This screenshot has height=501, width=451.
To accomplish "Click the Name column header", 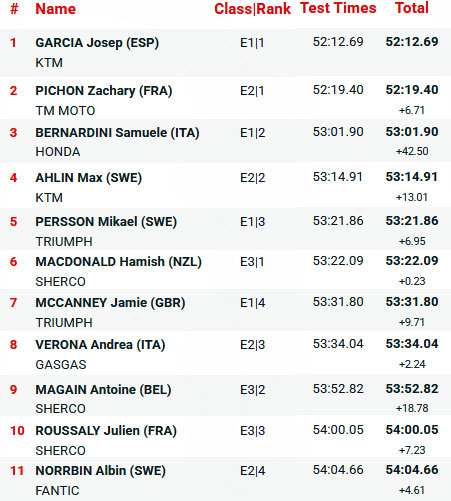I will (x=56, y=9).
